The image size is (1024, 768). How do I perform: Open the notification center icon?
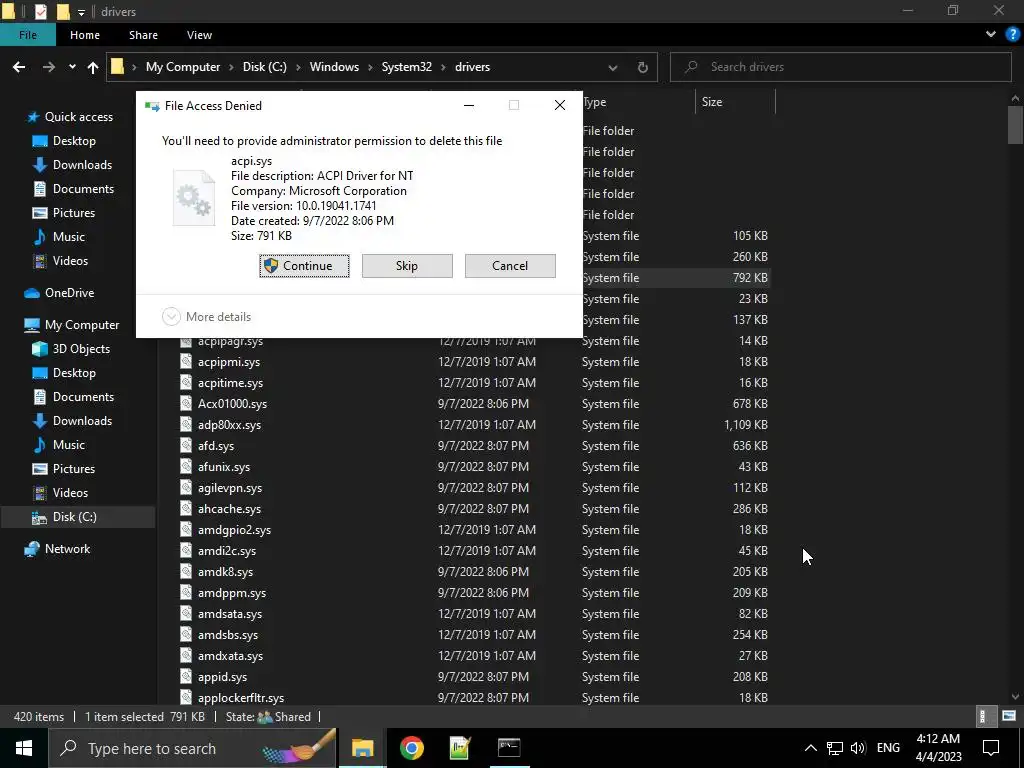pos(991,748)
